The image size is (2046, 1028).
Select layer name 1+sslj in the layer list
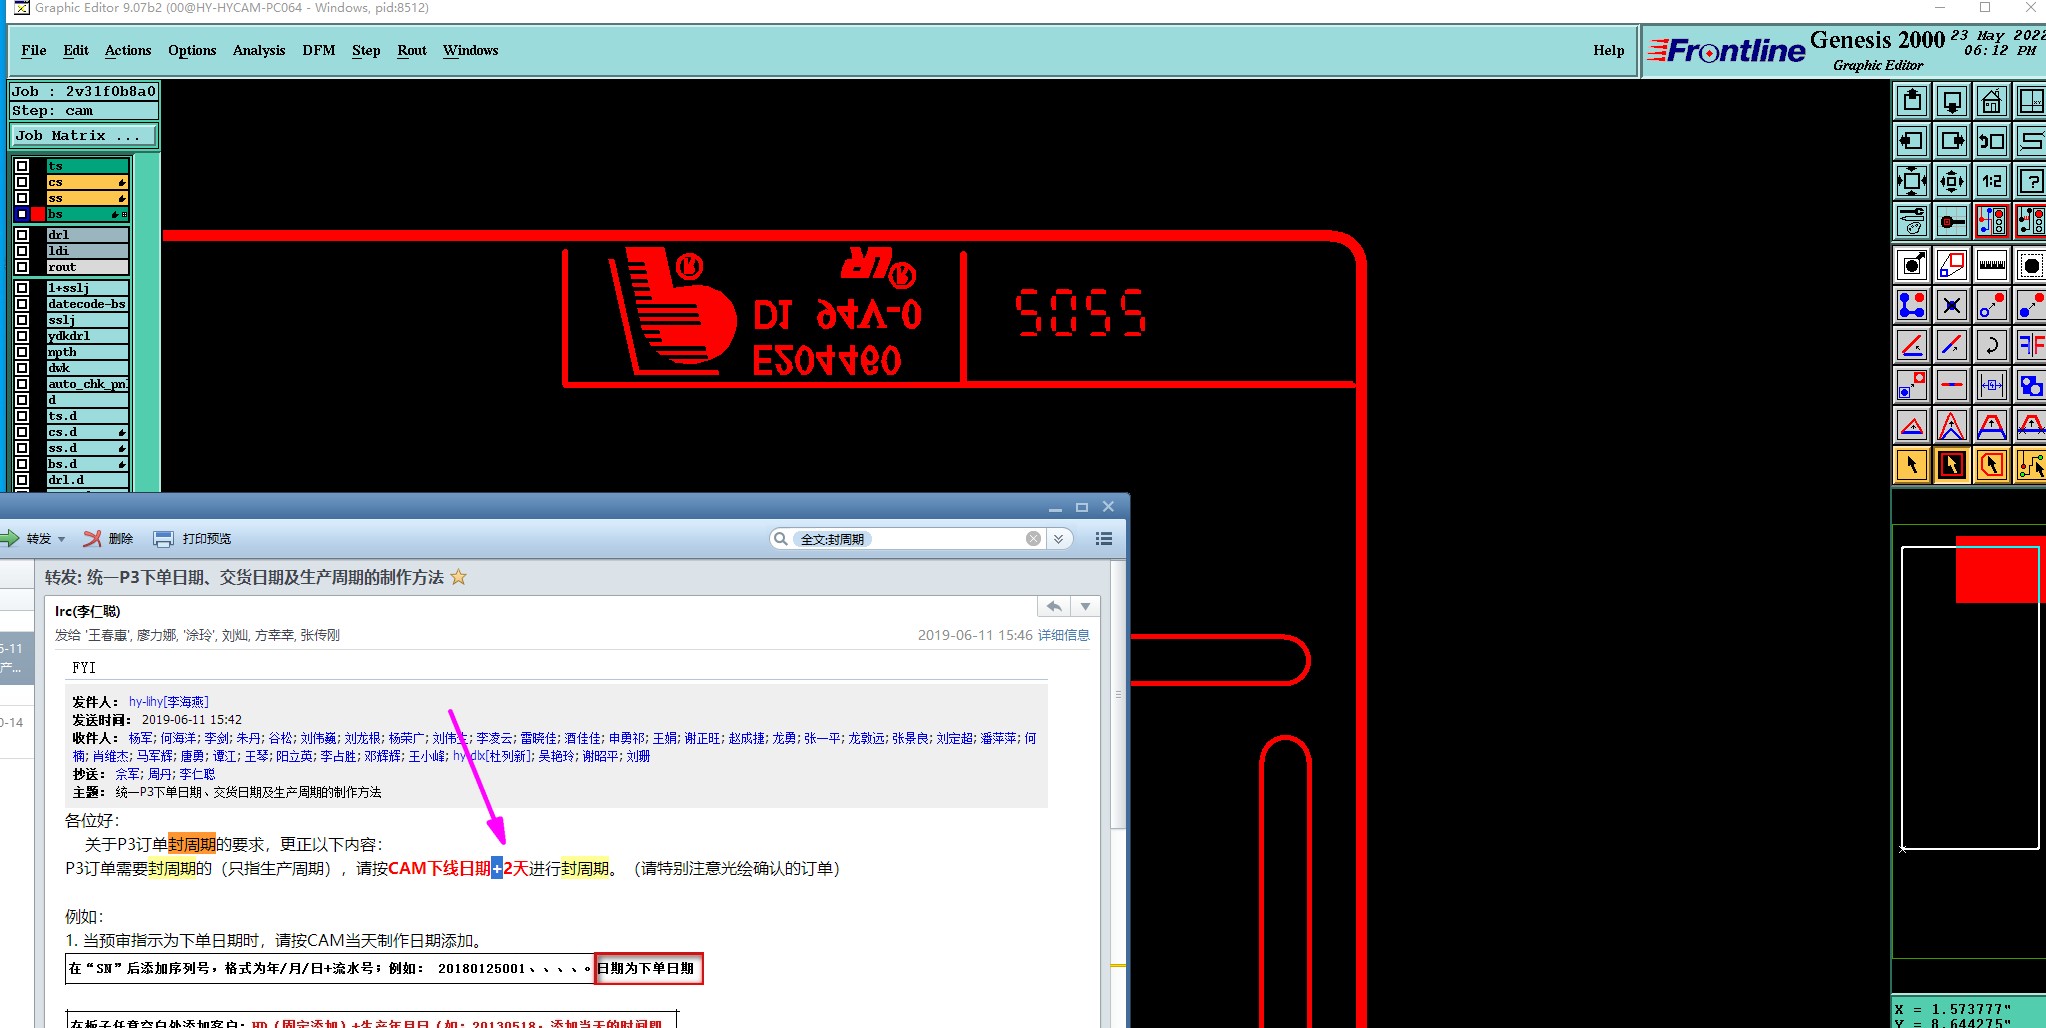(x=87, y=288)
